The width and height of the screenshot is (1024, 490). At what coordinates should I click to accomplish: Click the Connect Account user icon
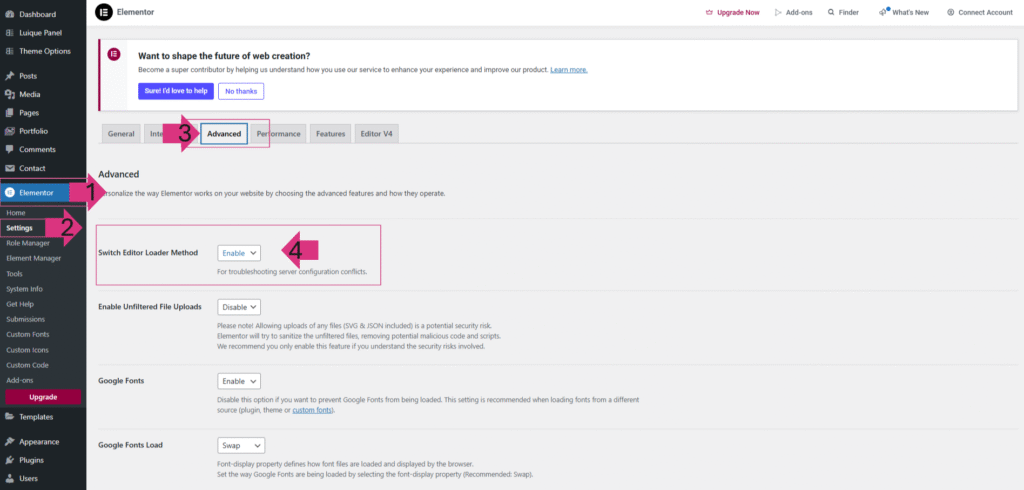951,12
